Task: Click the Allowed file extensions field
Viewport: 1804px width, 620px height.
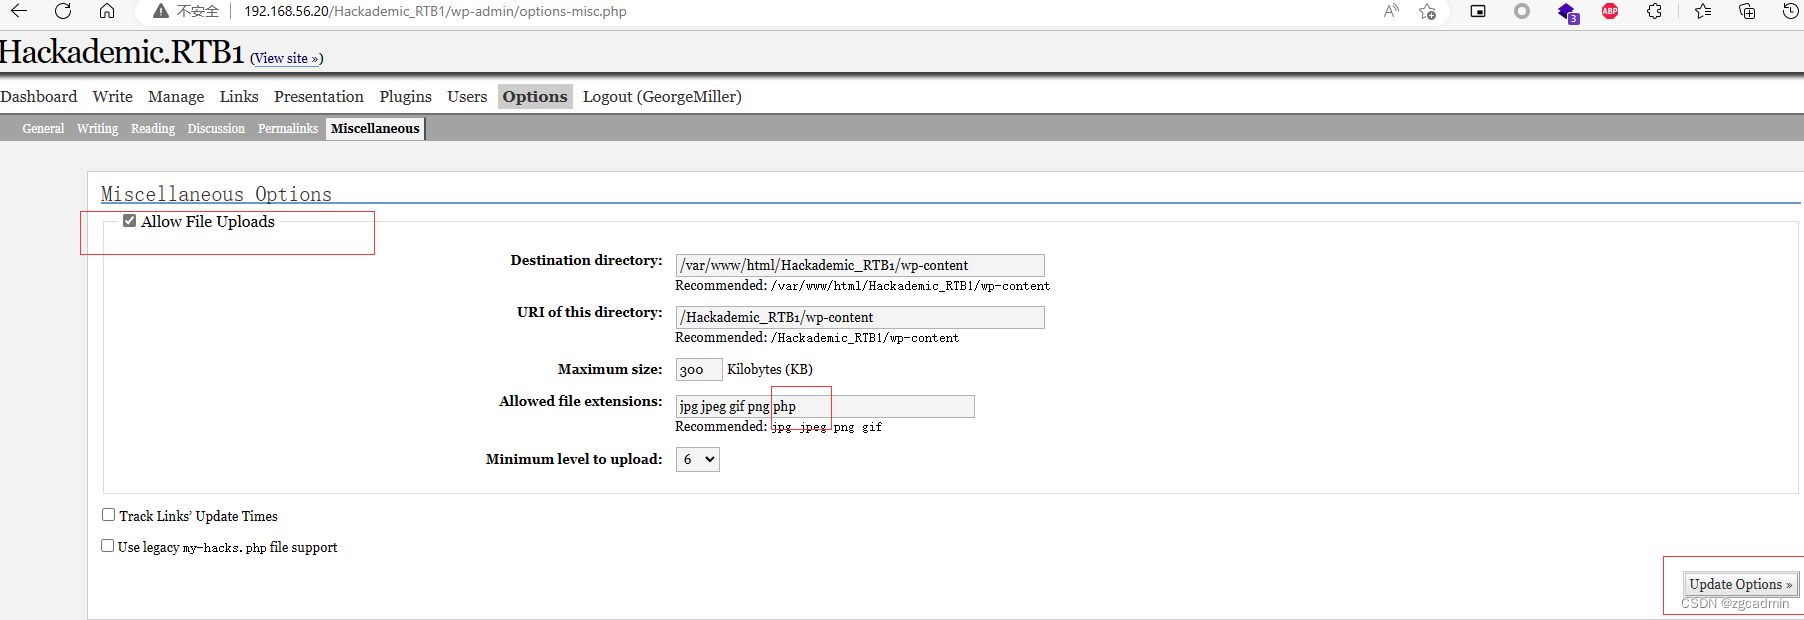Action: coord(825,406)
